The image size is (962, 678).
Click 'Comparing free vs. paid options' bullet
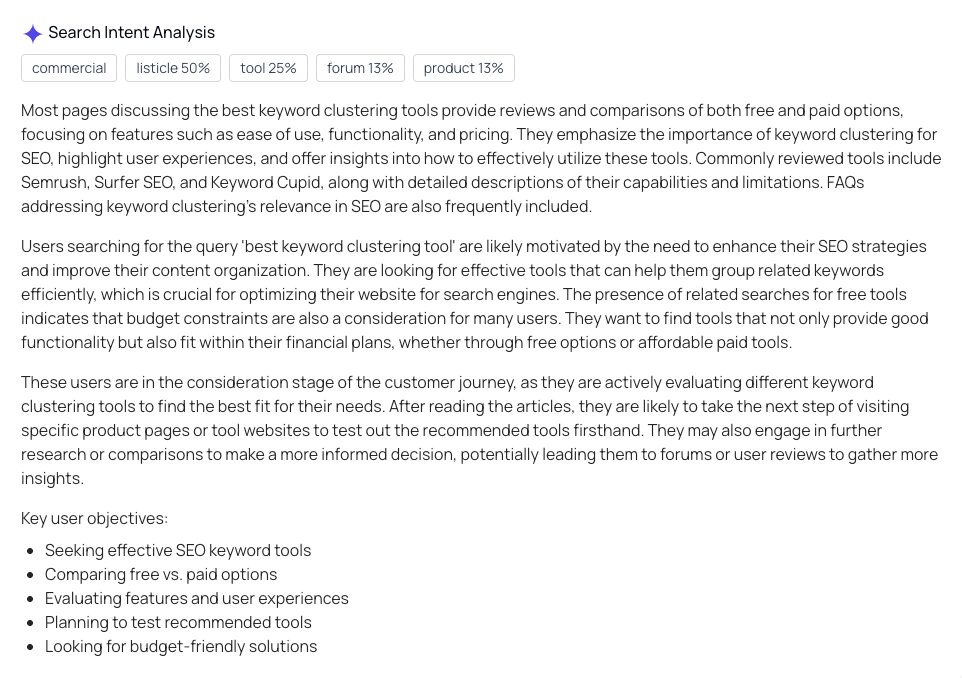point(161,574)
